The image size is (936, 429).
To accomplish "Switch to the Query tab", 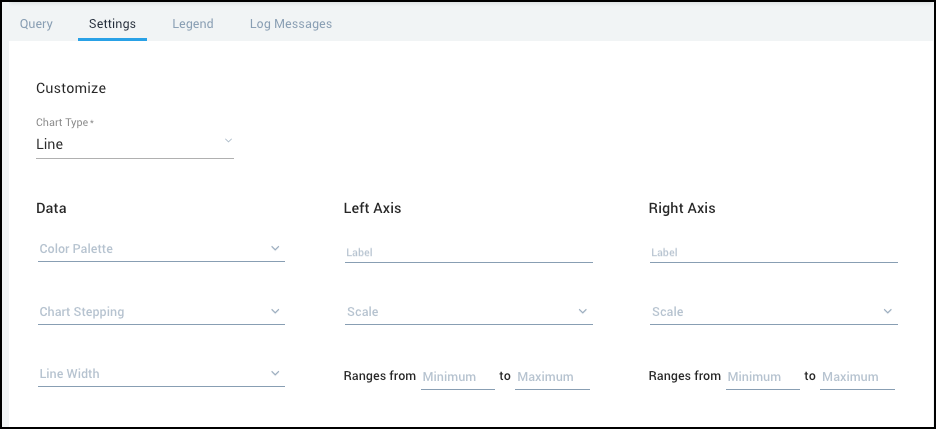I will [x=36, y=24].
